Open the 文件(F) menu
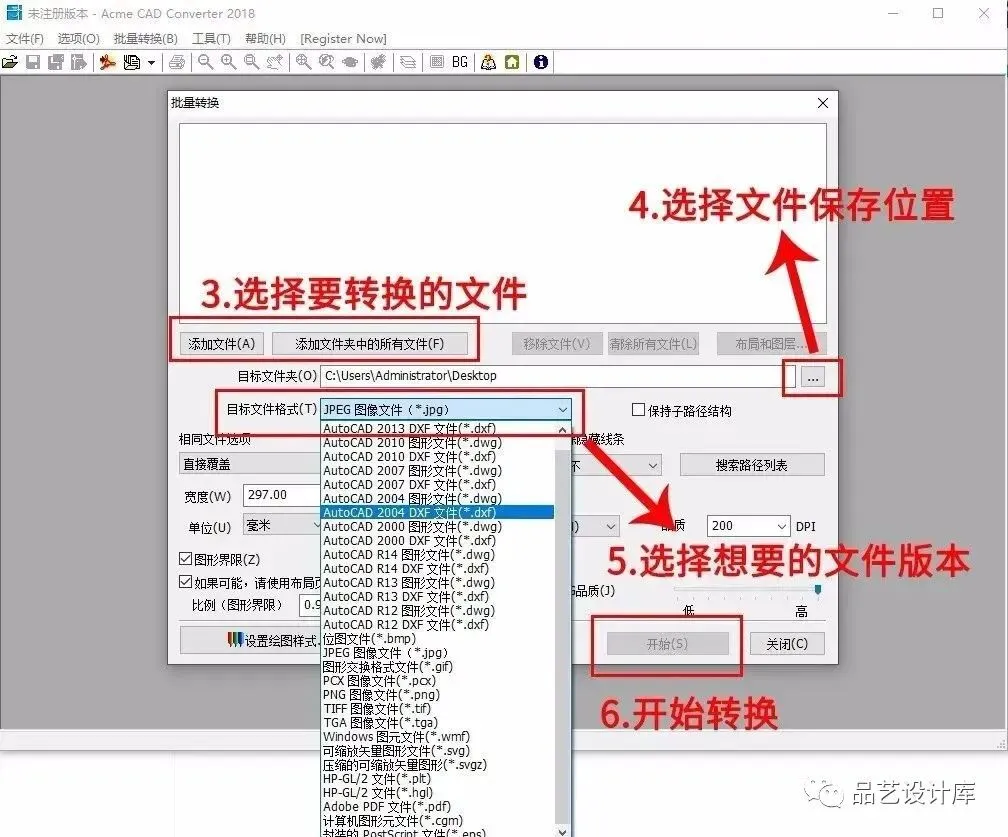This screenshot has width=1008, height=837. click(x=25, y=39)
